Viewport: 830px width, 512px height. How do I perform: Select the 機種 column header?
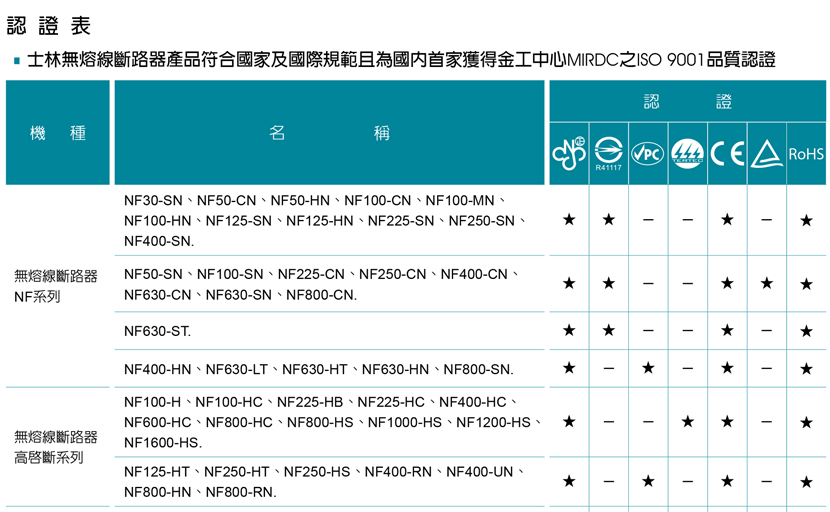[x=58, y=132]
